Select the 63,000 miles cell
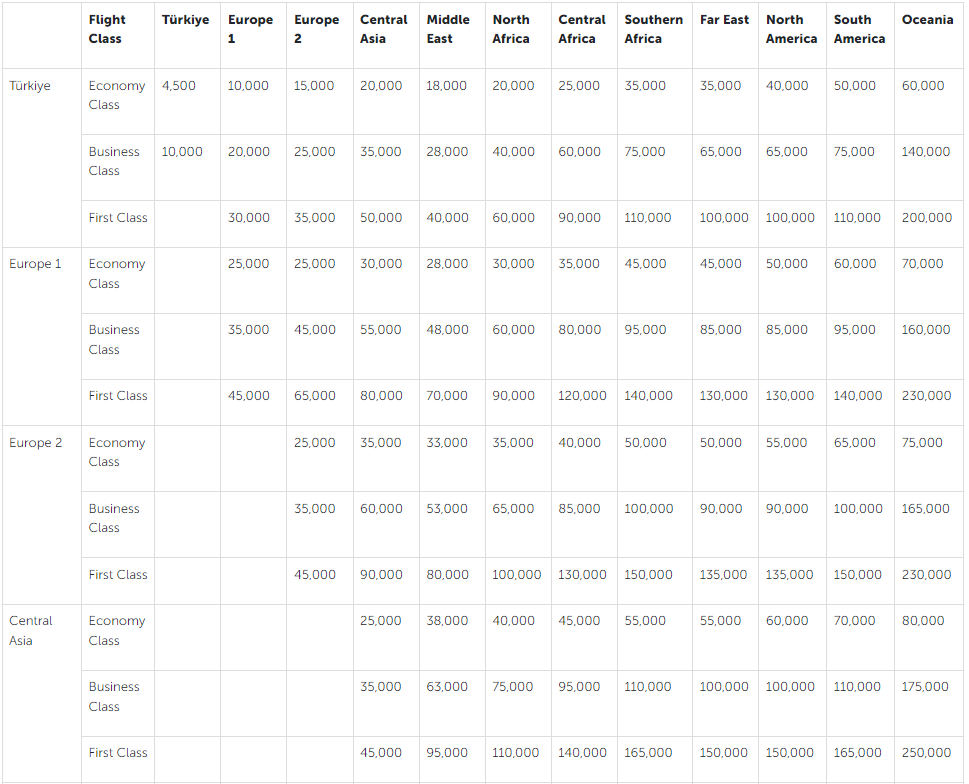 (x=447, y=687)
